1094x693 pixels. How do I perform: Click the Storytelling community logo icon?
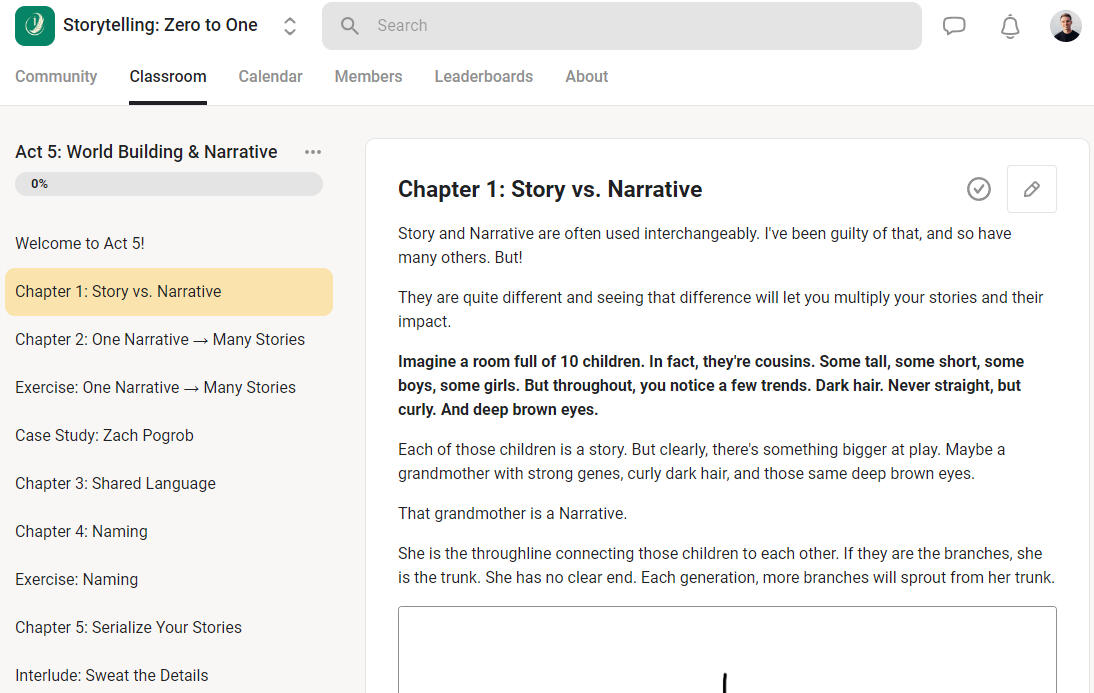(35, 26)
